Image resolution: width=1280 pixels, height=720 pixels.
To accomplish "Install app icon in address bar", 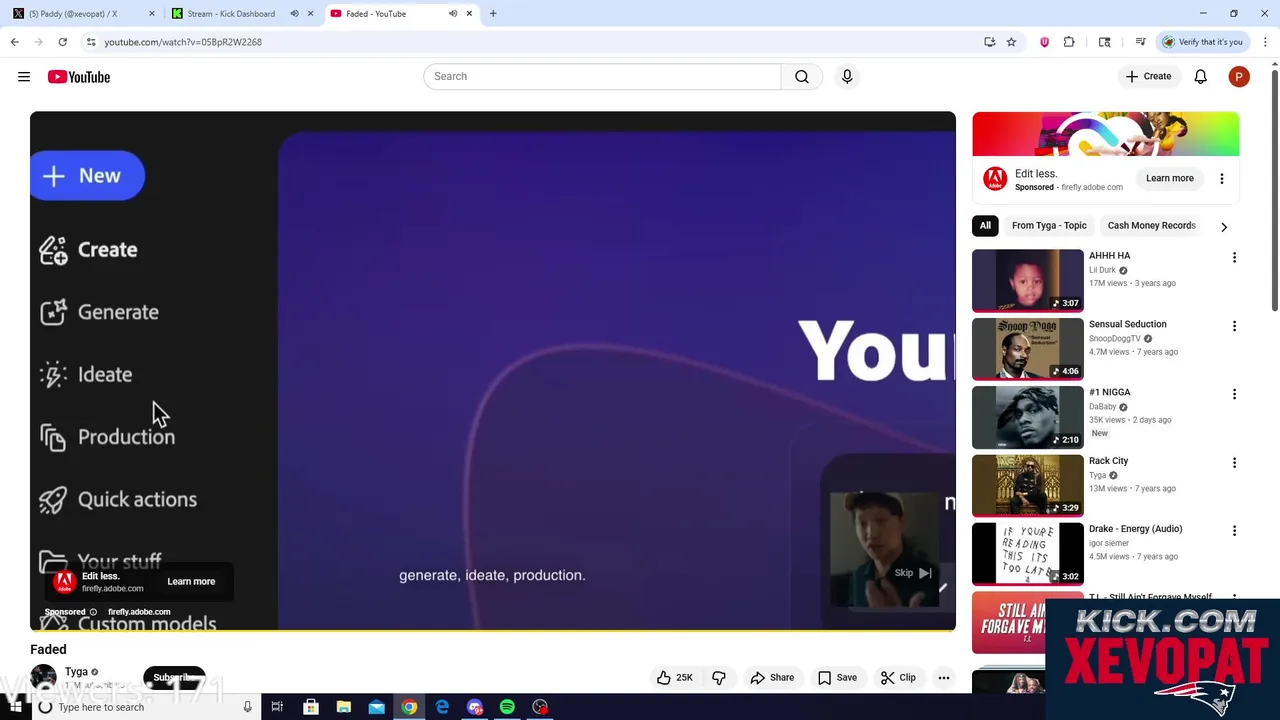I will tap(989, 42).
